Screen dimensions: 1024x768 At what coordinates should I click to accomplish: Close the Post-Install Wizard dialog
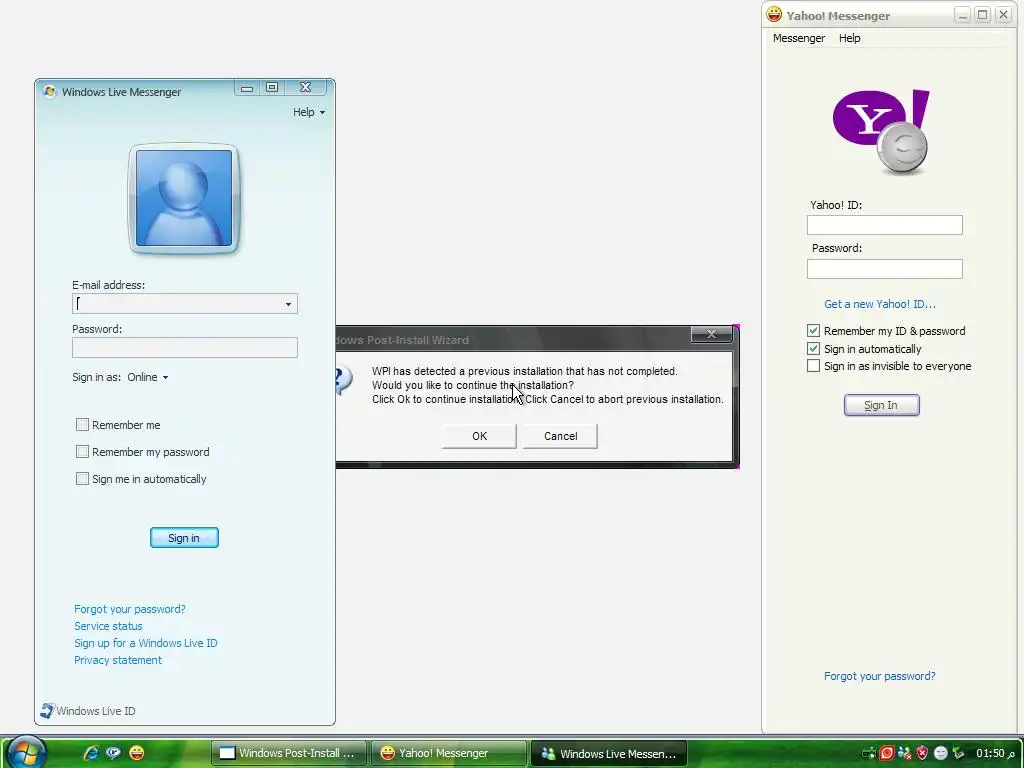click(x=711, y=334)
